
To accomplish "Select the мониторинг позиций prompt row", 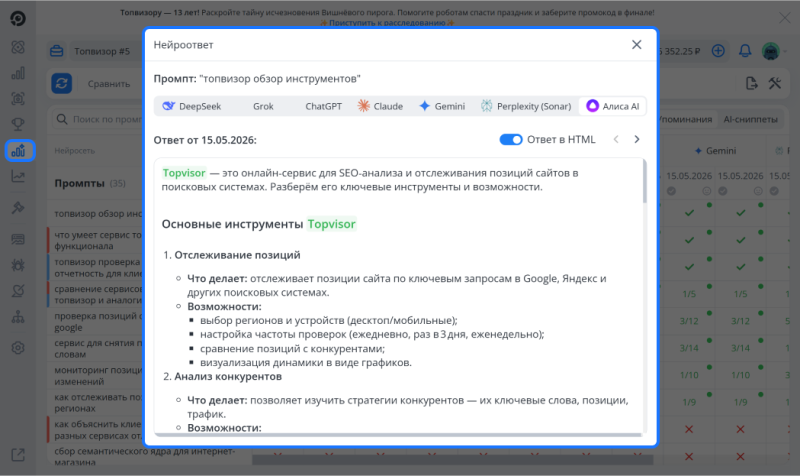I will [97, 375].
